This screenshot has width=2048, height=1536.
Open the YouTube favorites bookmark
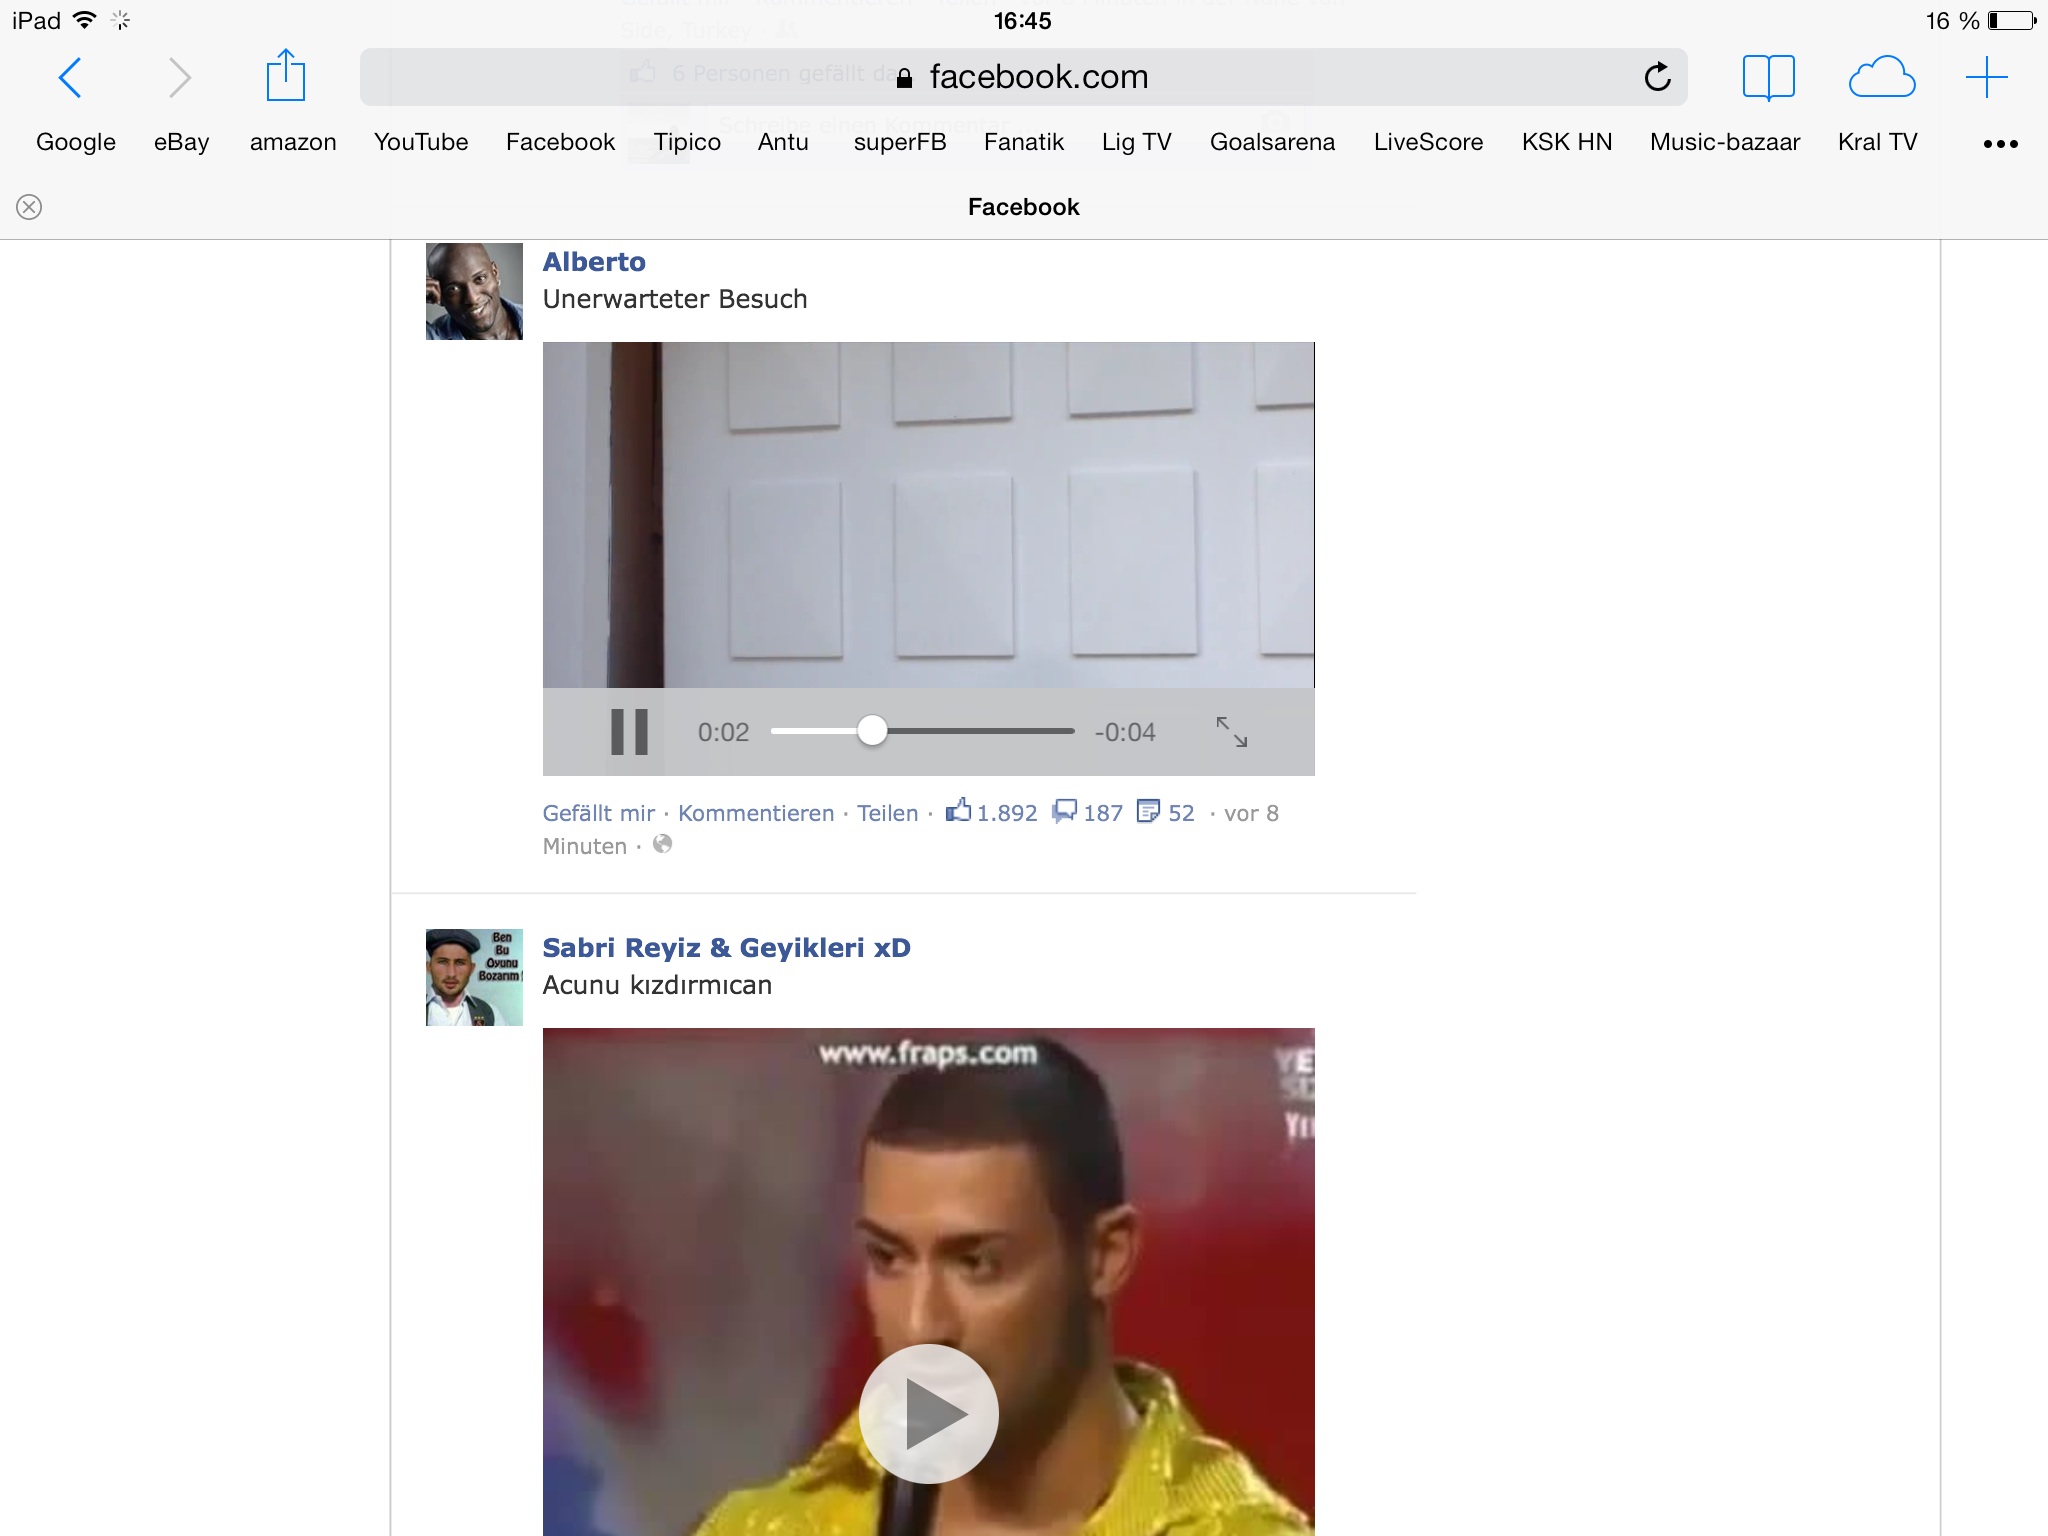tap(421, 142)
